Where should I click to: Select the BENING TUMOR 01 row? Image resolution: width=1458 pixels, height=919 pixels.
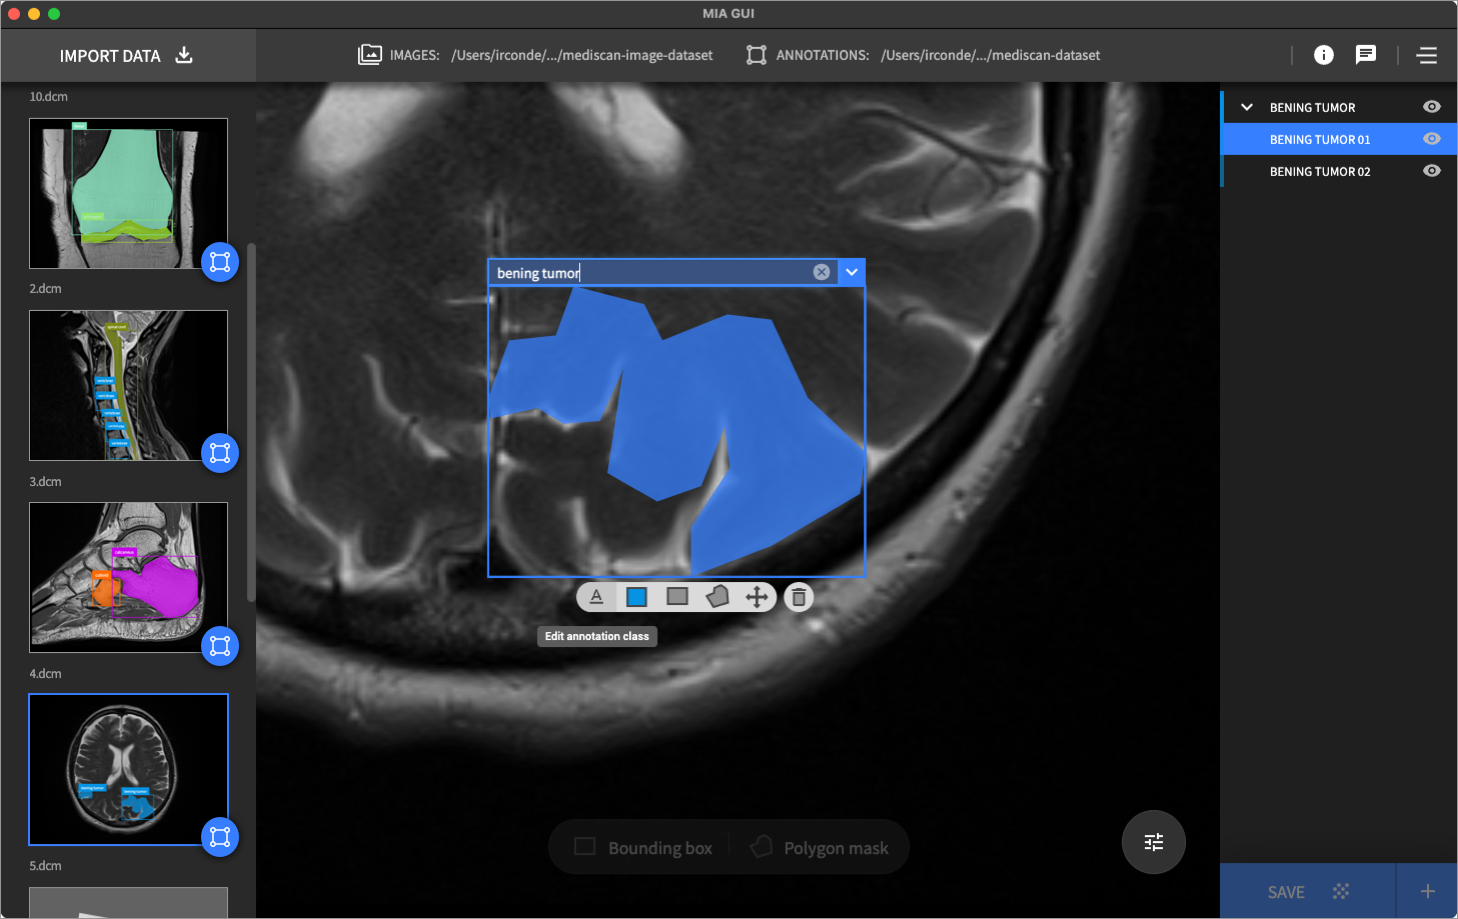1339,139
